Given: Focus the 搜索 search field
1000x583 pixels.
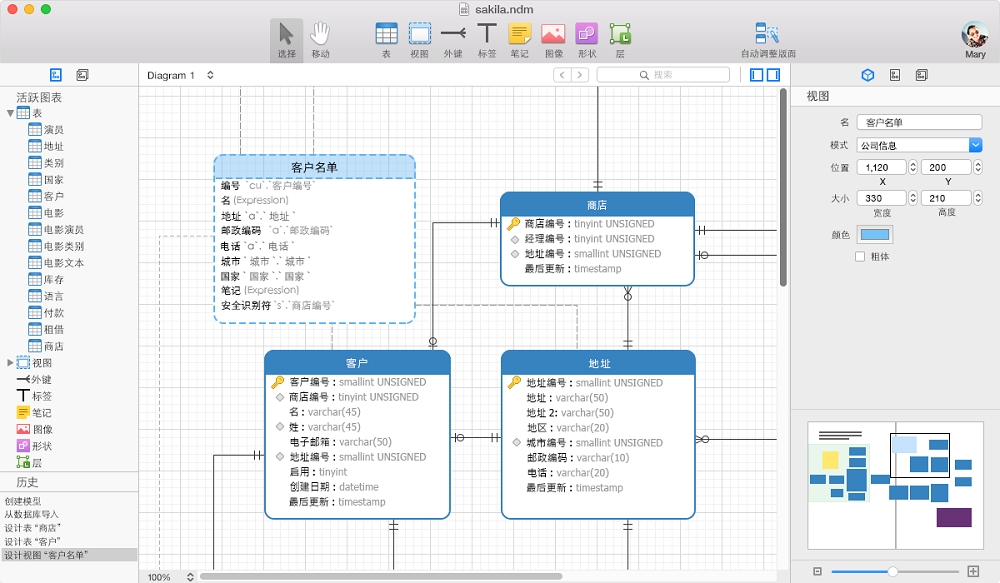Looking at the screenshot, I should point(663,75).
